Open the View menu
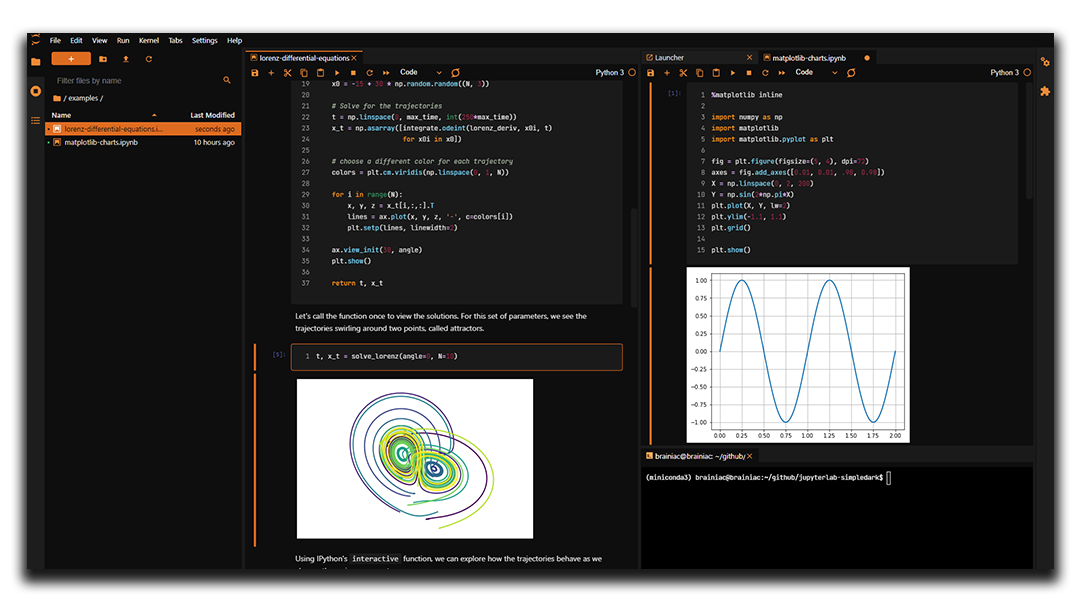1081x601 pixels. coord(99,41)
